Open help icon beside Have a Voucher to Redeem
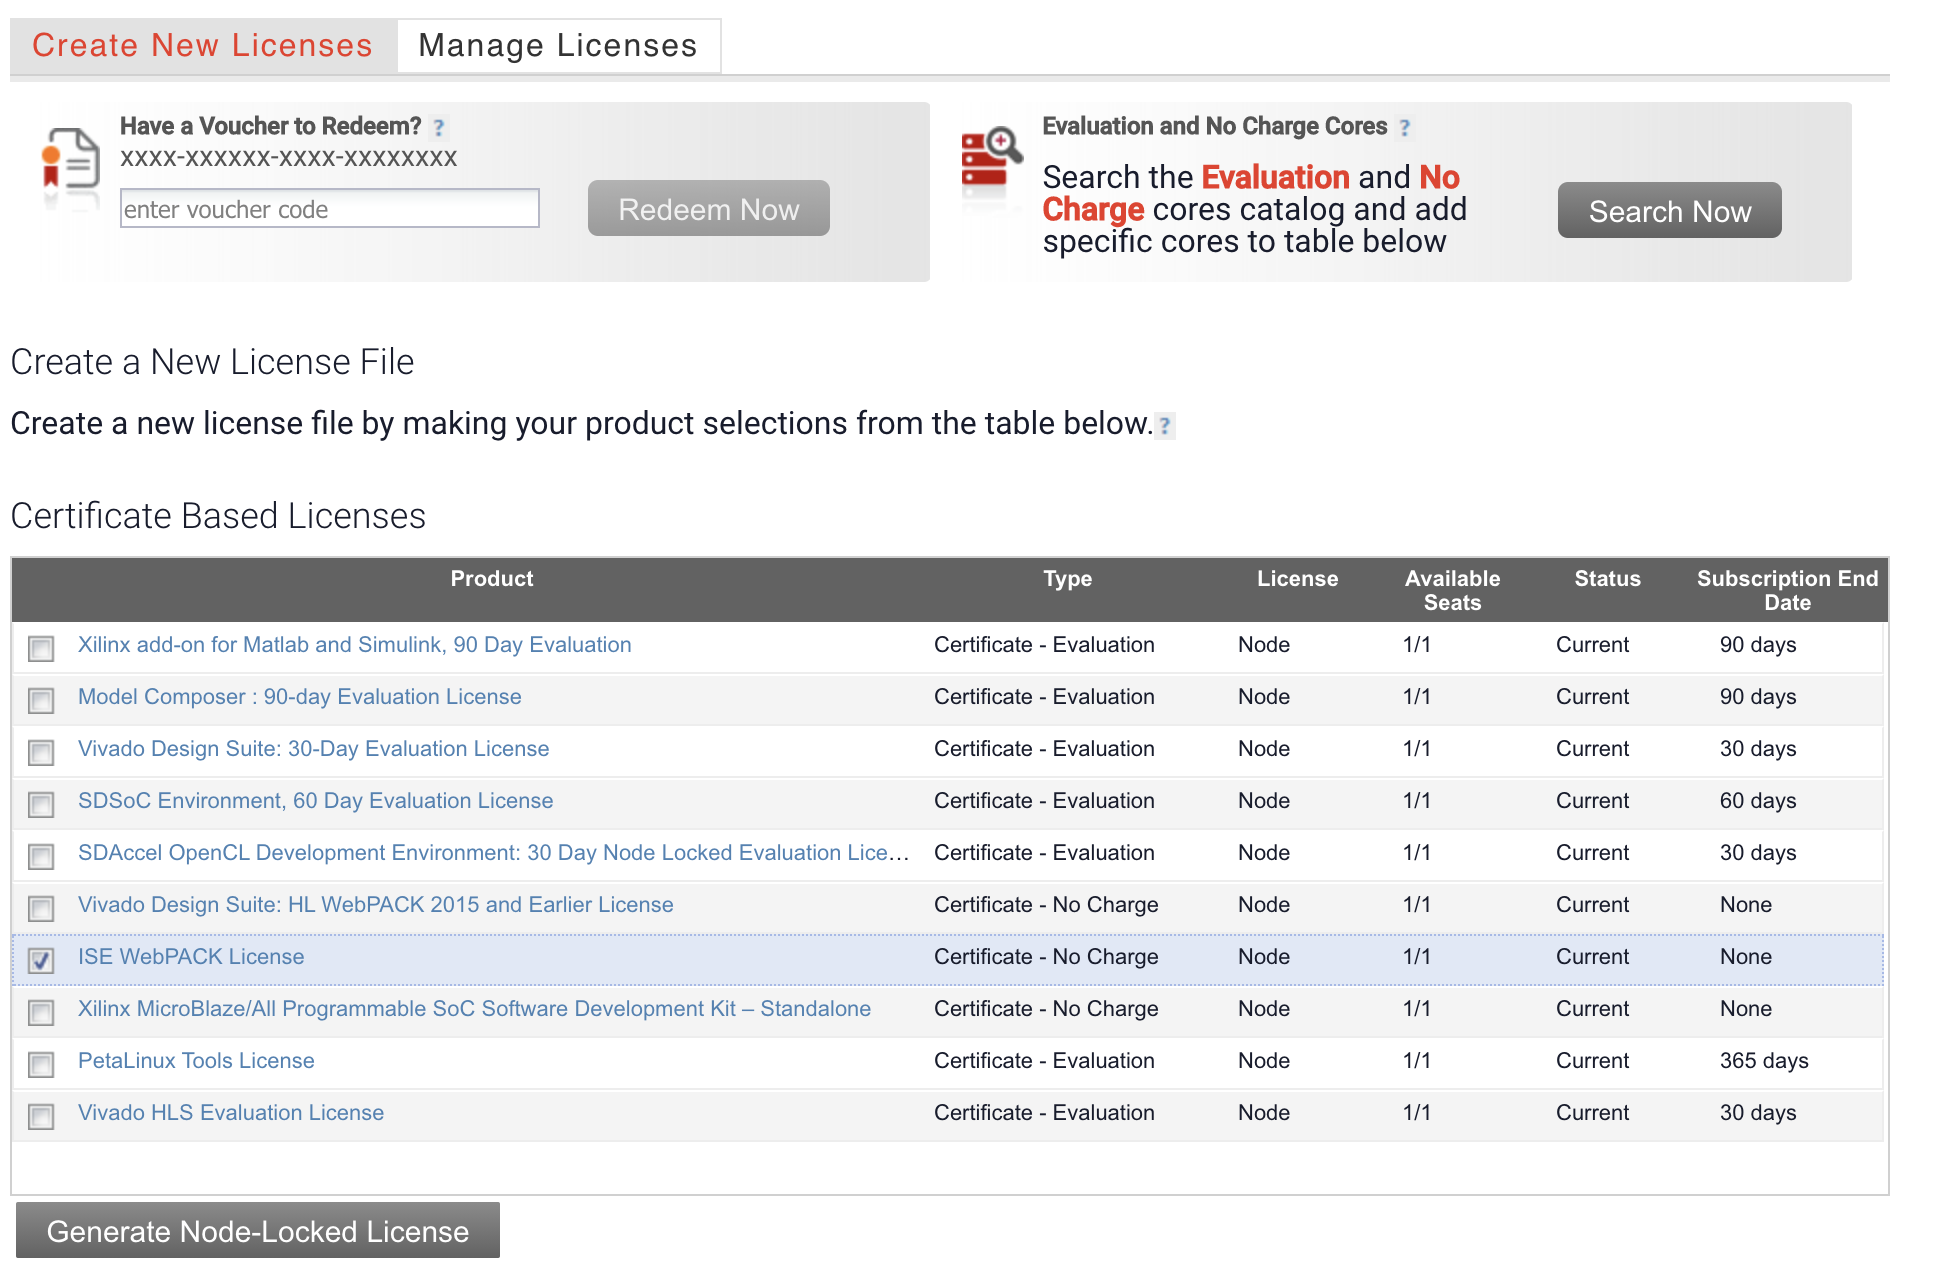 pos(439,128)
